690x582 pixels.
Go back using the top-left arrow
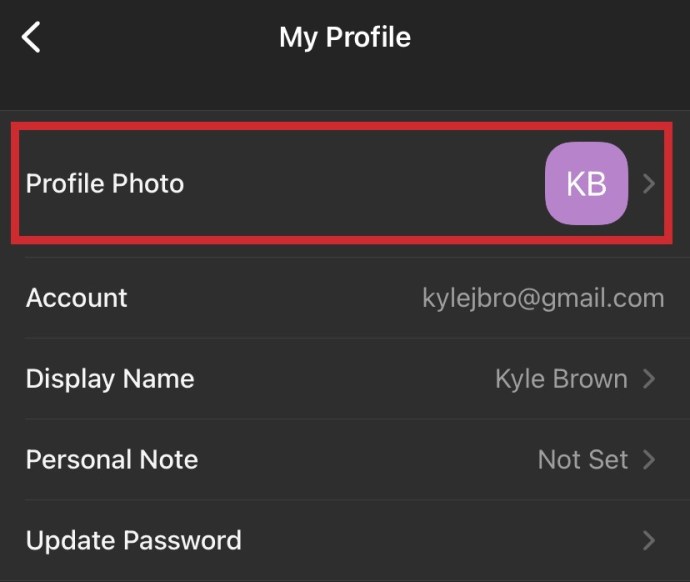pos(31,37)
